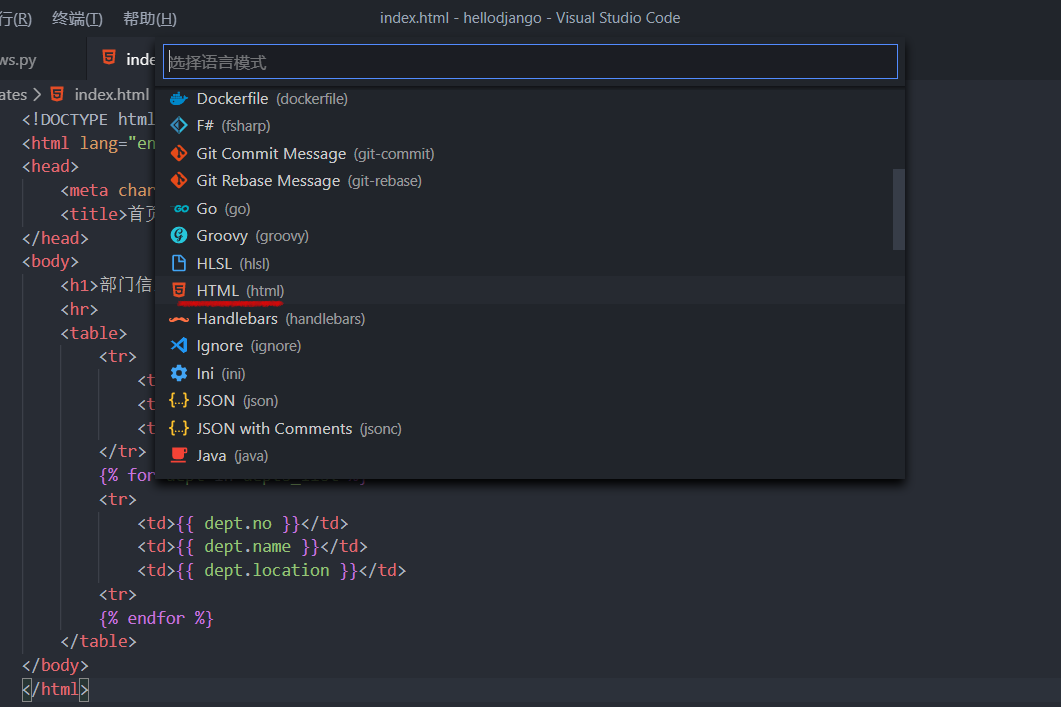1061x707 pixels.
Task: Click the <hr> tag line
Action: point(79,309)
